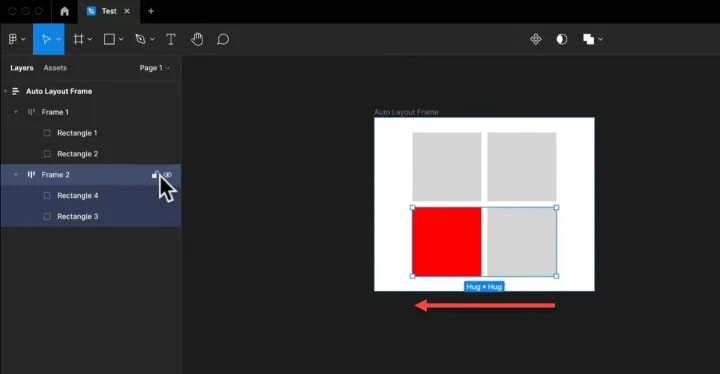Select the Pen tool
720x374 pixels.
point(141,40)
